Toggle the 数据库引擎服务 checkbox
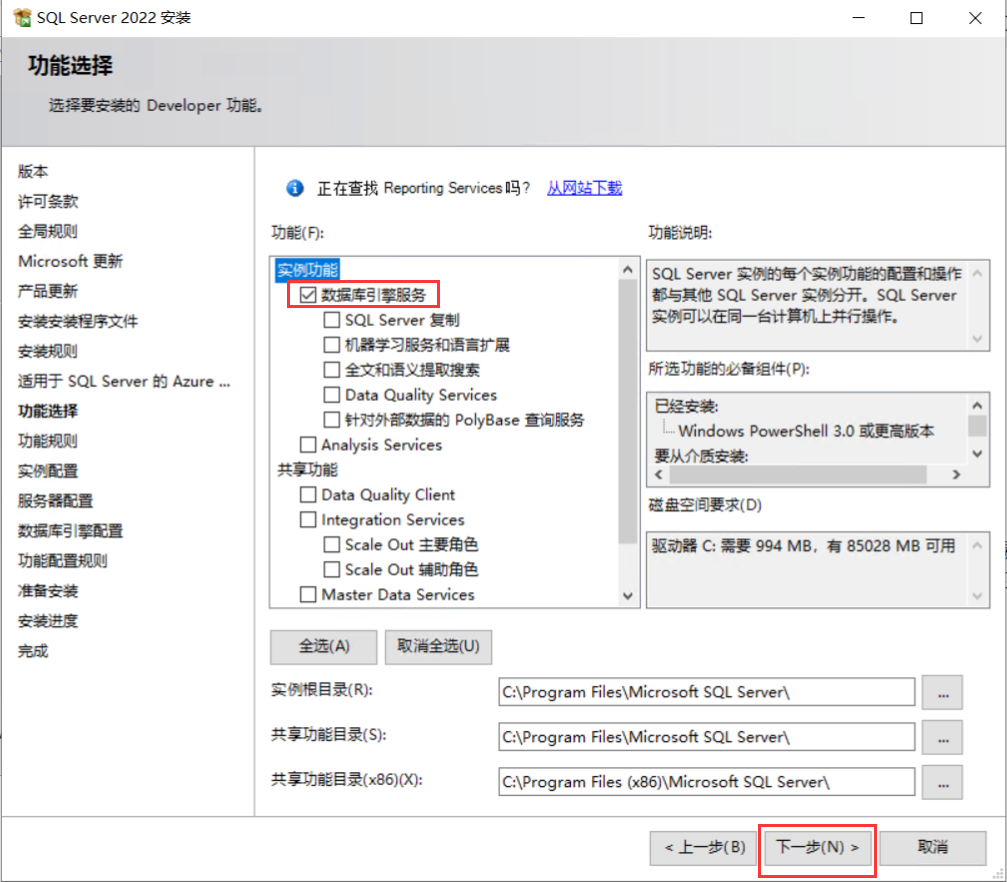The height and width of the screenshot is (882, 1007). tap(308, 295)
